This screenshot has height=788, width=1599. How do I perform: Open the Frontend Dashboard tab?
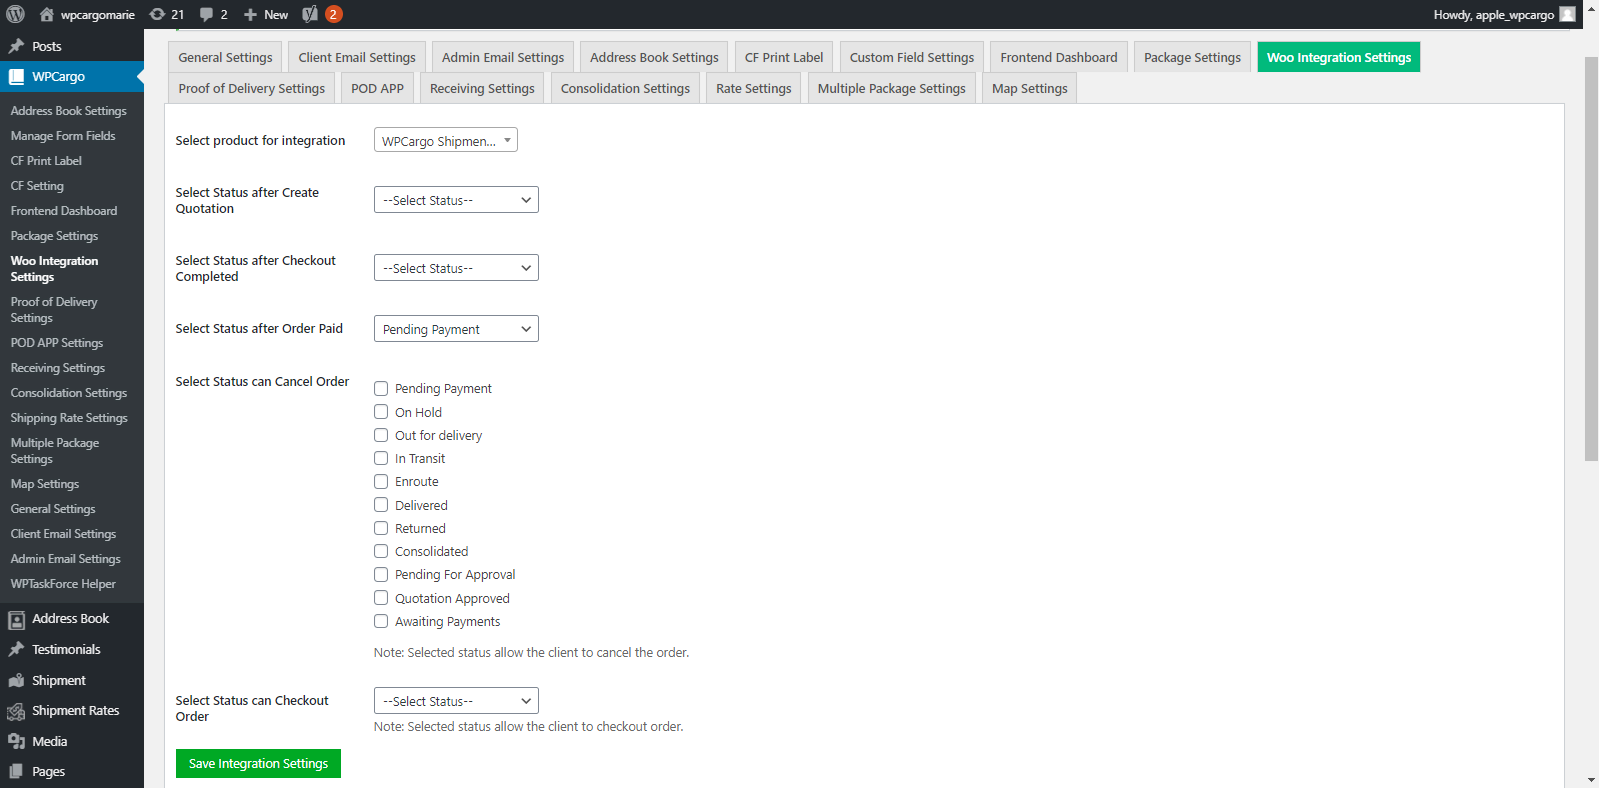tap(1058, 57)
